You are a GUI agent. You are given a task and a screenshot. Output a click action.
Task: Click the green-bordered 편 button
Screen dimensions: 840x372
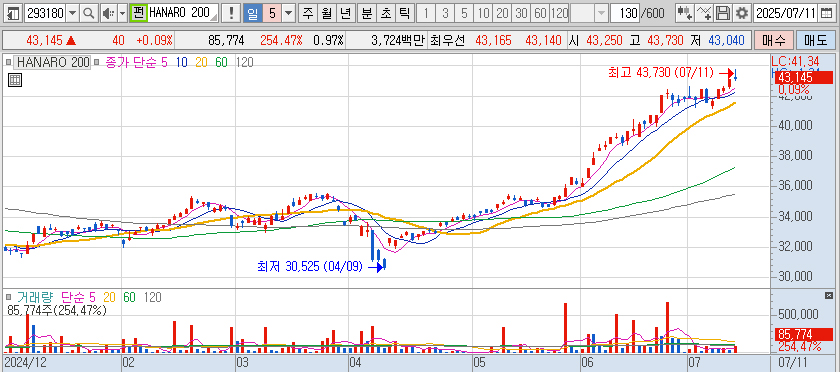pyautogui.click(x=138, y=13)
